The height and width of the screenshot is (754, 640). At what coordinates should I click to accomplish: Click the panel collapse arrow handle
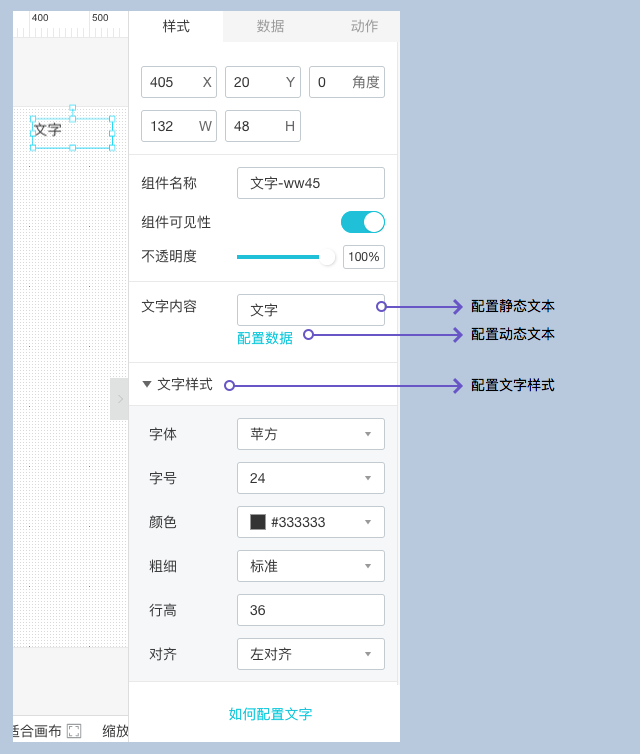[x=120, y=399]
